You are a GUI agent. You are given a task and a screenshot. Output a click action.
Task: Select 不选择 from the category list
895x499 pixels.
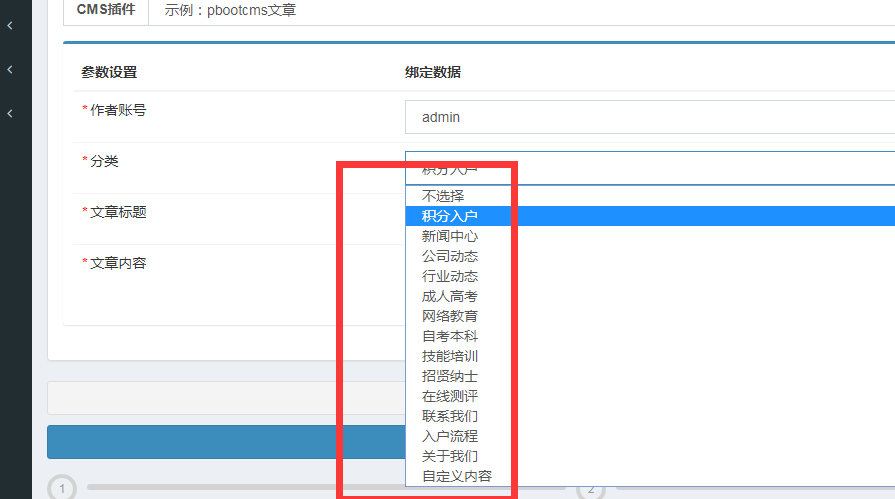pos(443,196)
